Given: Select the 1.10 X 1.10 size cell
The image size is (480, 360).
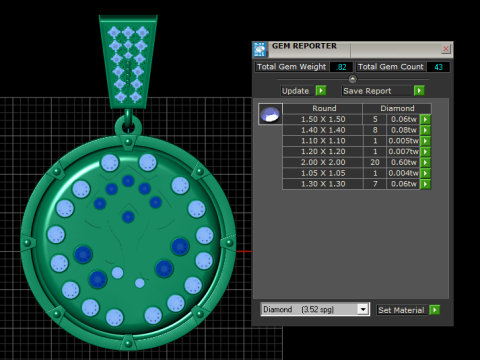Looking at the screenshot, I should point(323,141).
